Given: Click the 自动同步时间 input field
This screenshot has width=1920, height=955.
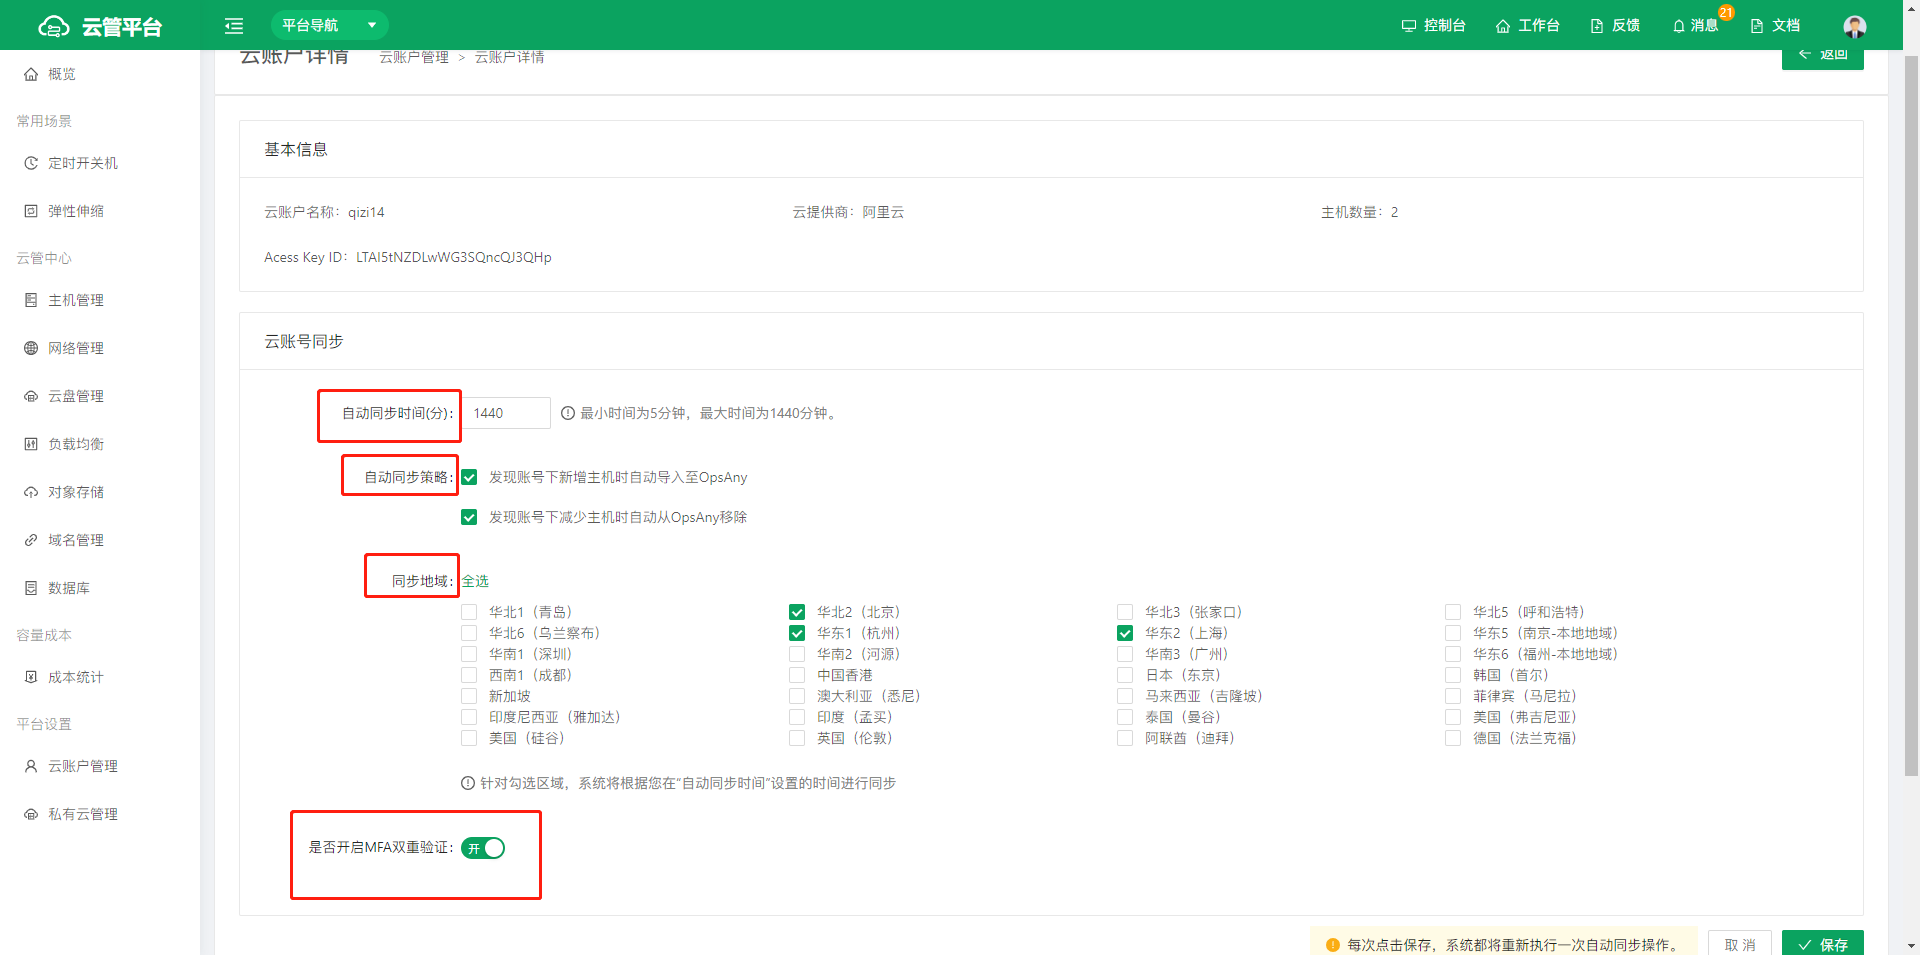Looking at the screenshot, I should click(x=506, y=413).
